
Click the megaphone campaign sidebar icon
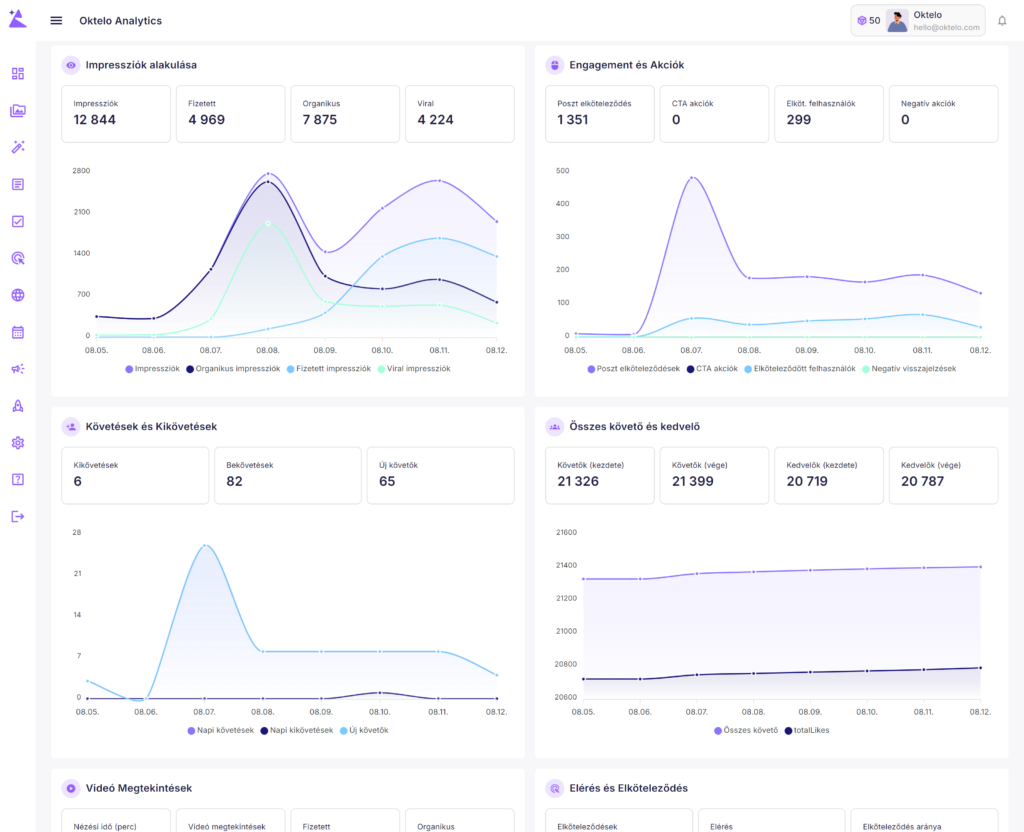pyautogui.click(x=17, y=369)
